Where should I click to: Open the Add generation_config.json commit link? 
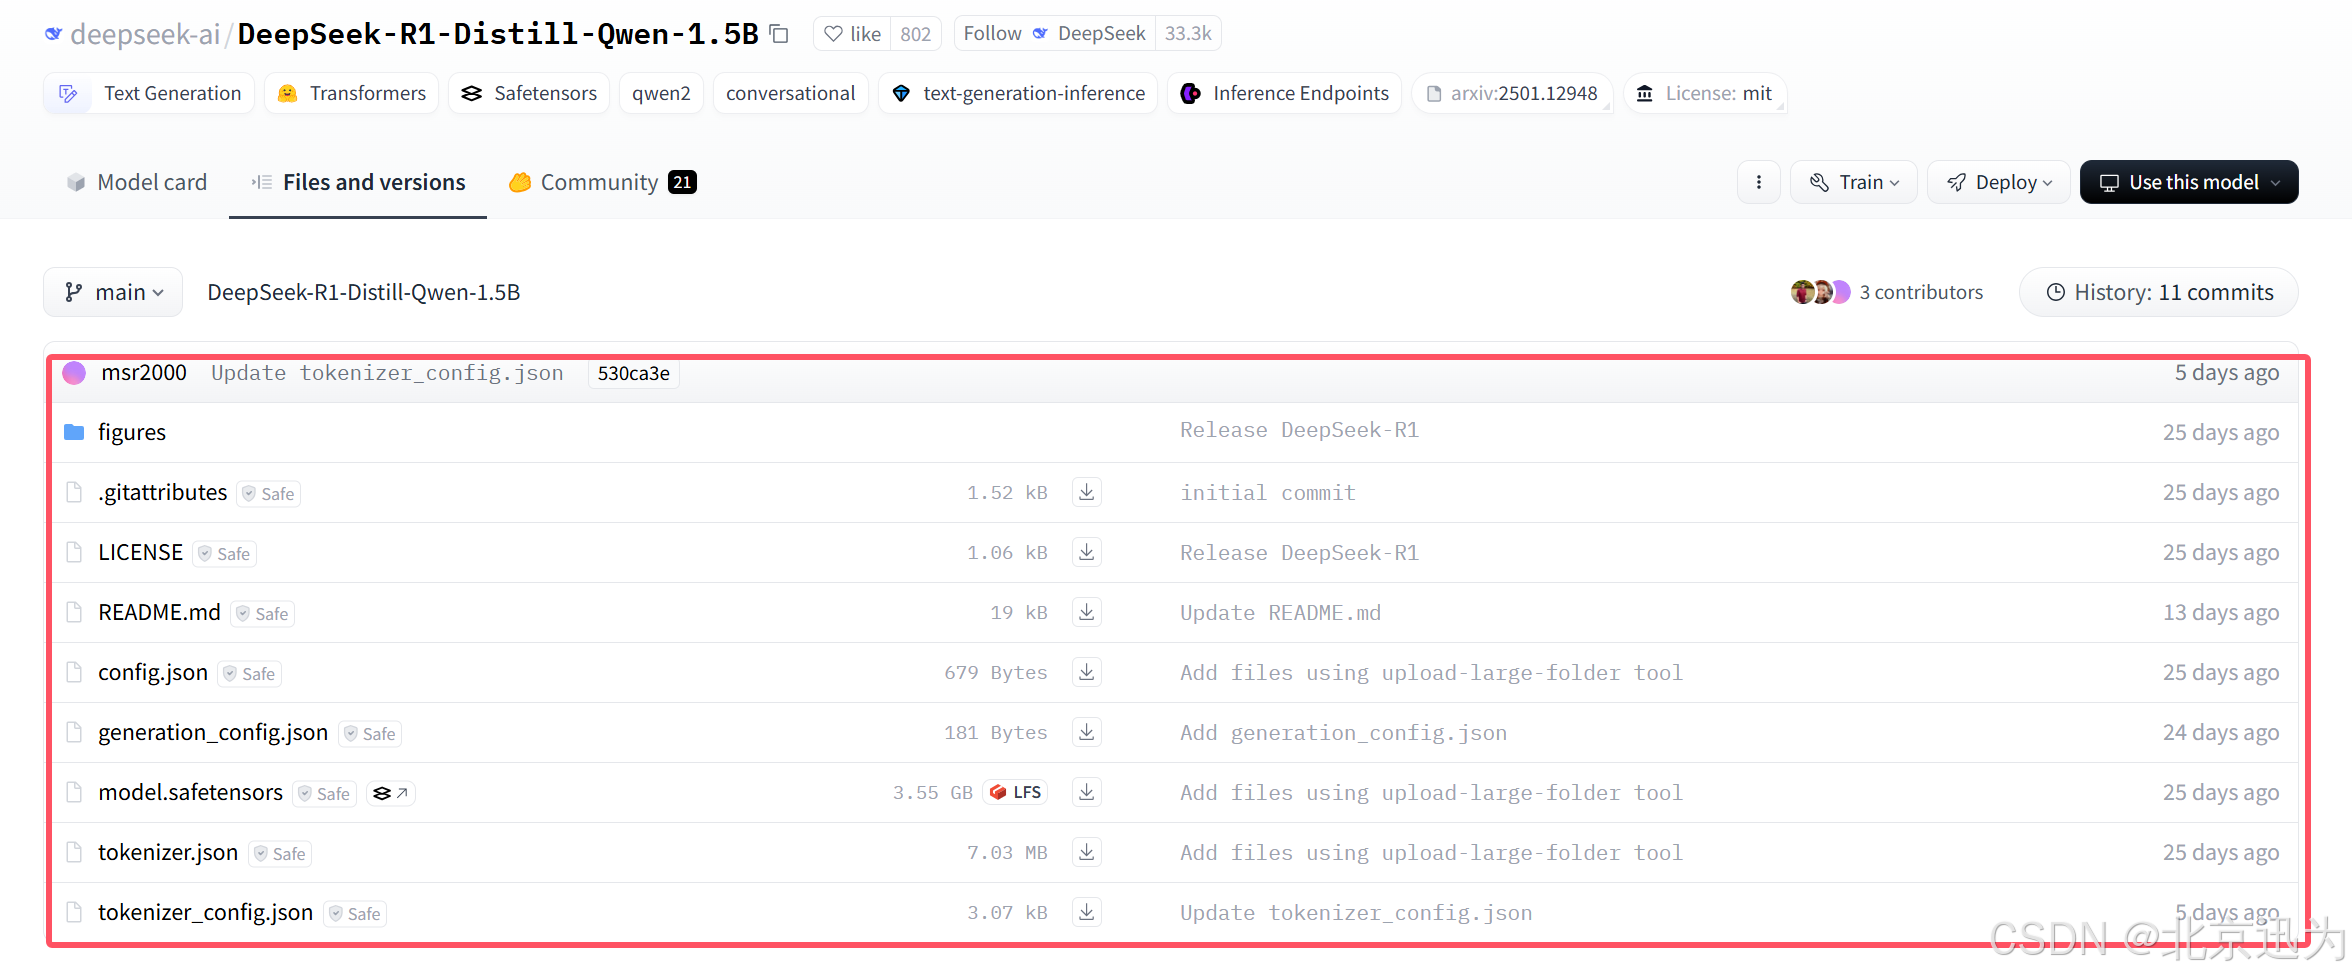[1343, 732]
